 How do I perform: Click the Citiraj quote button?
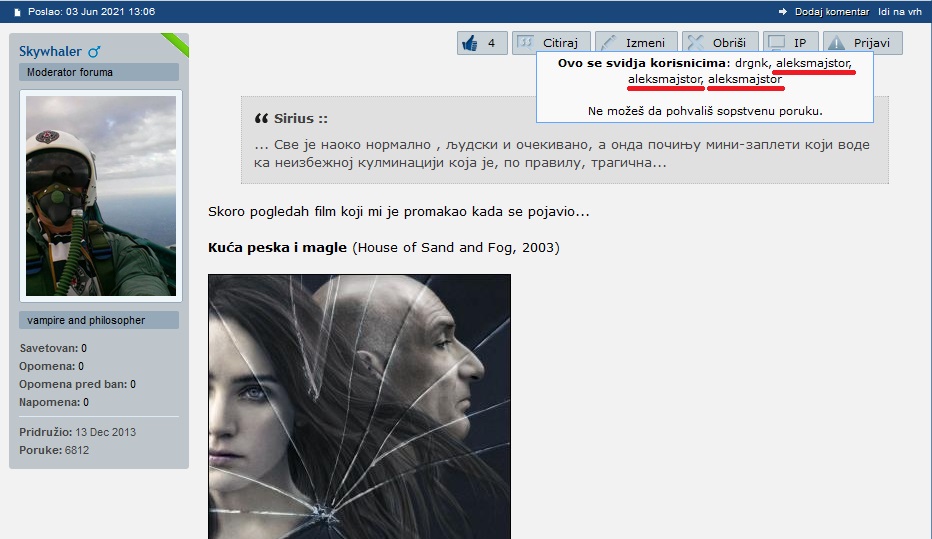coord(551,43)
